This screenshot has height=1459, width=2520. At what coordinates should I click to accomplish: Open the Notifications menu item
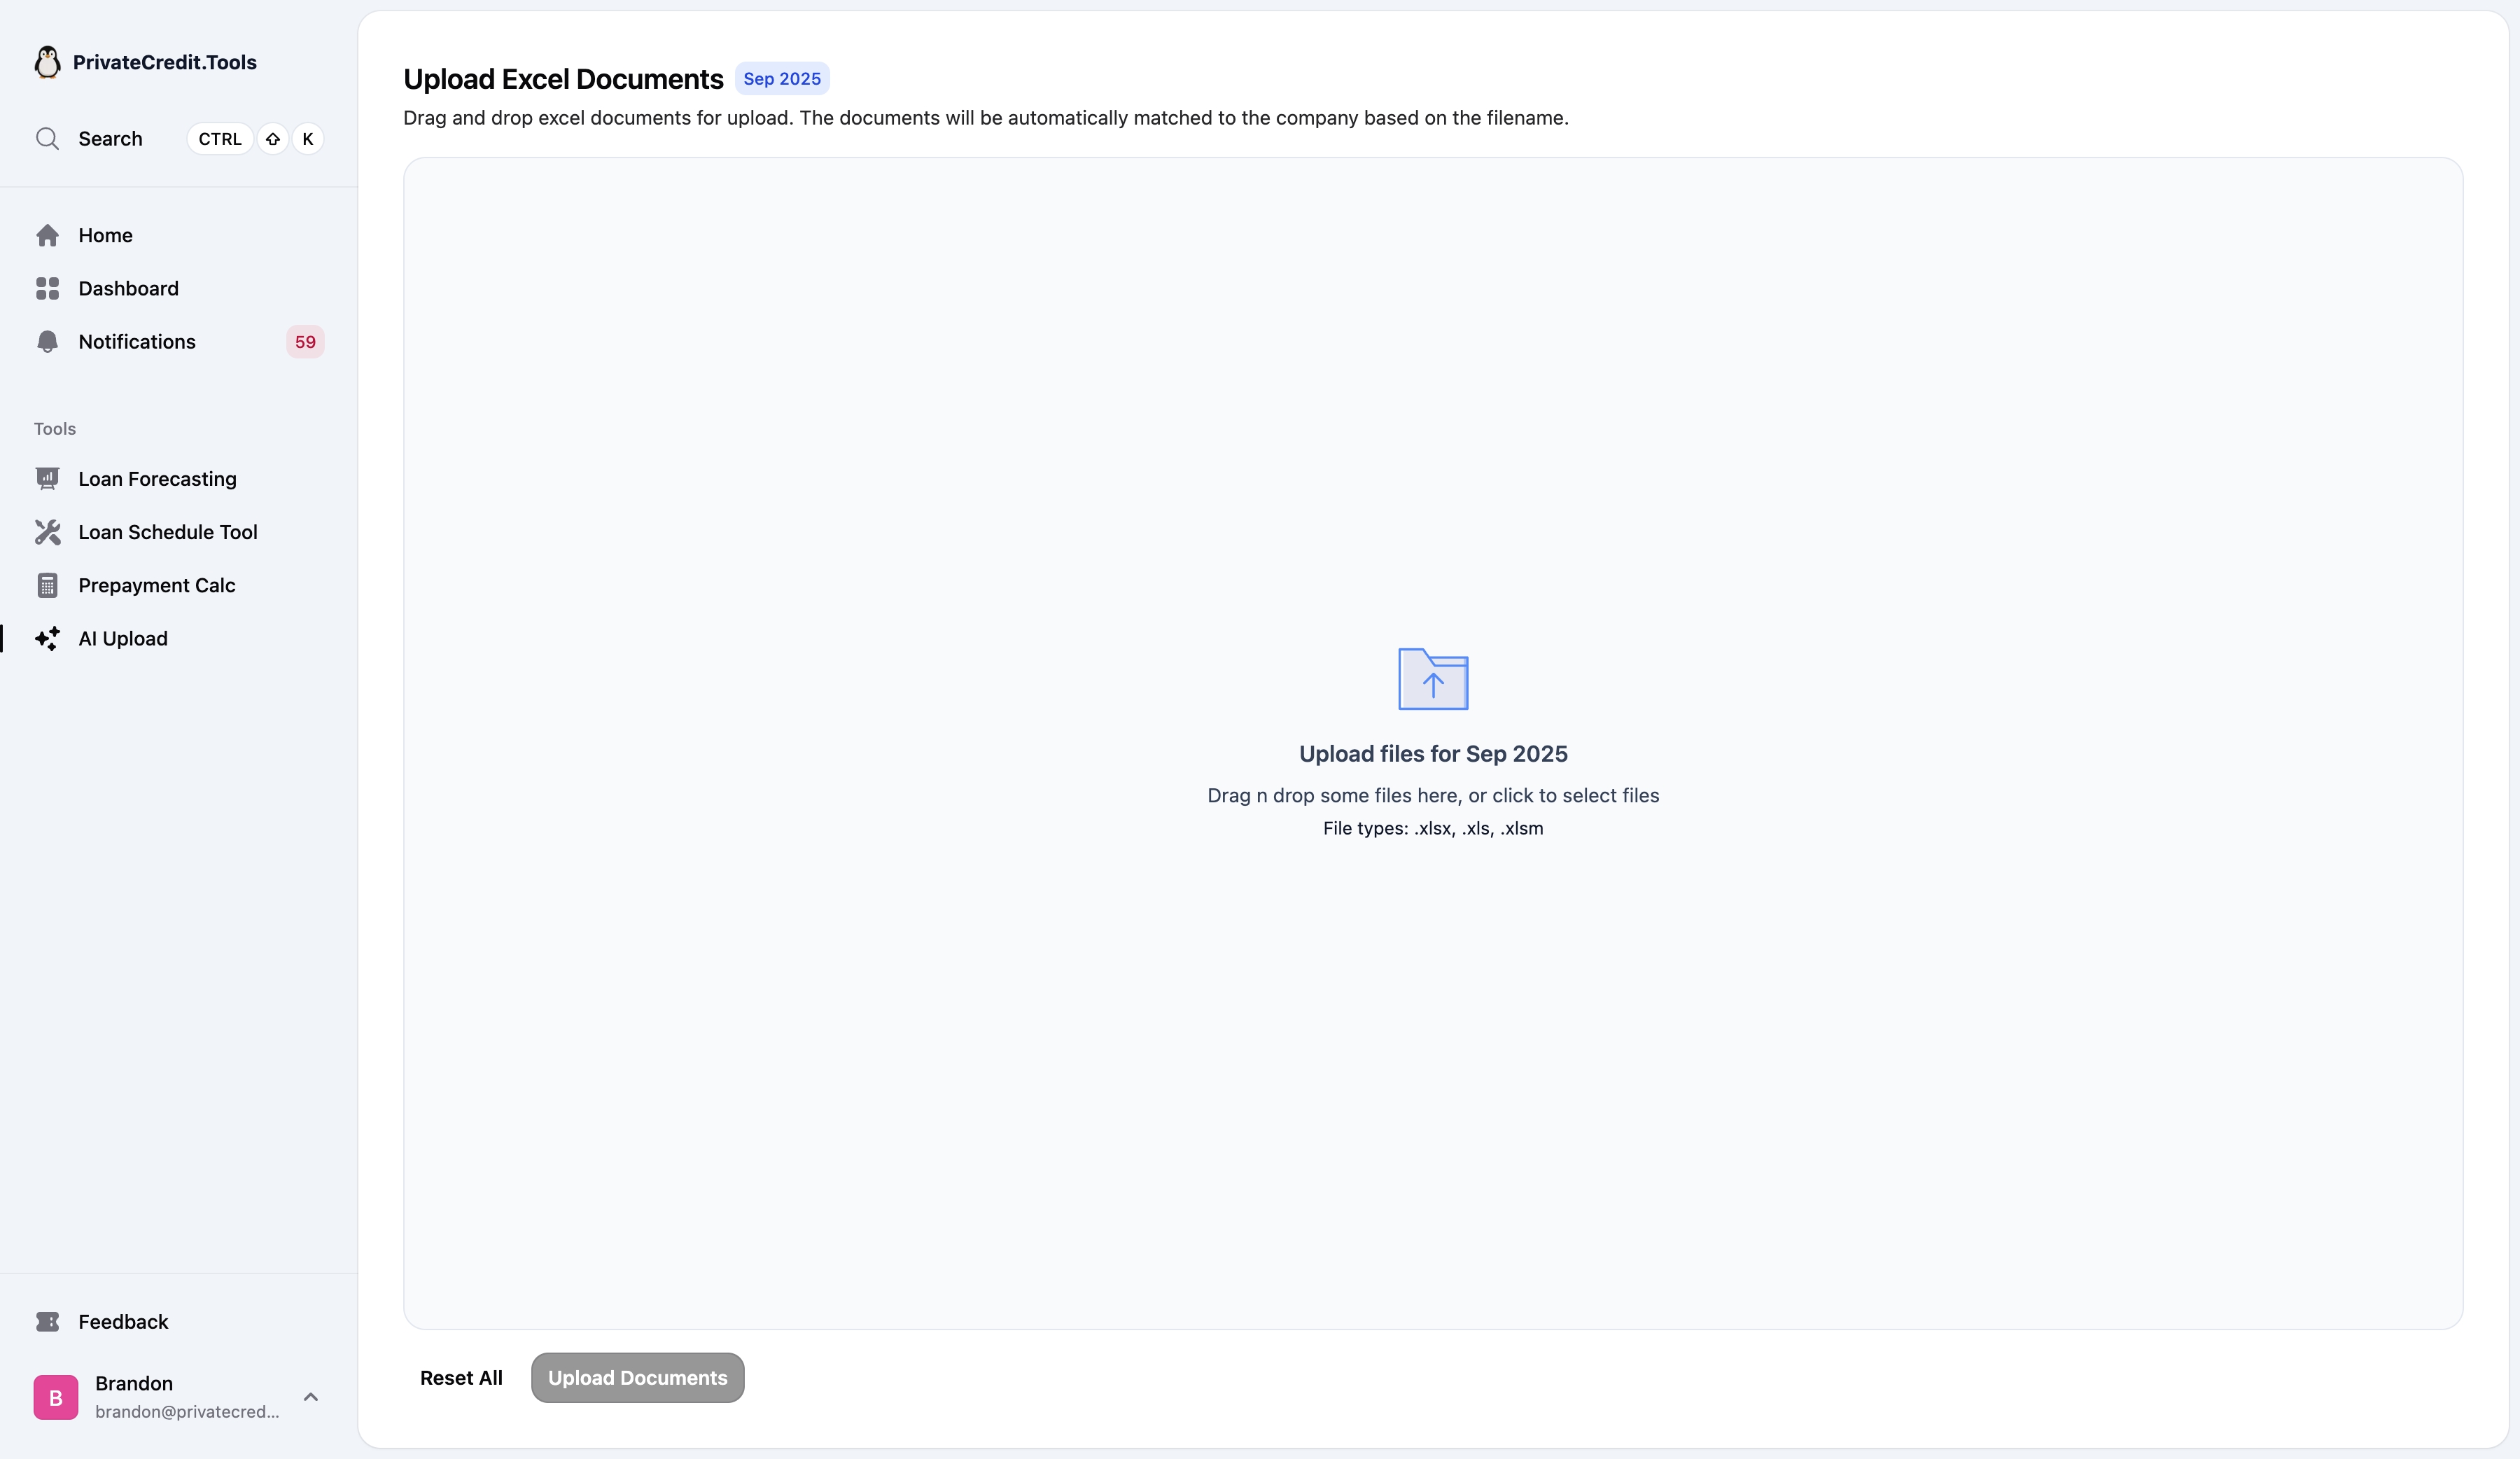[x=137, y=342]
